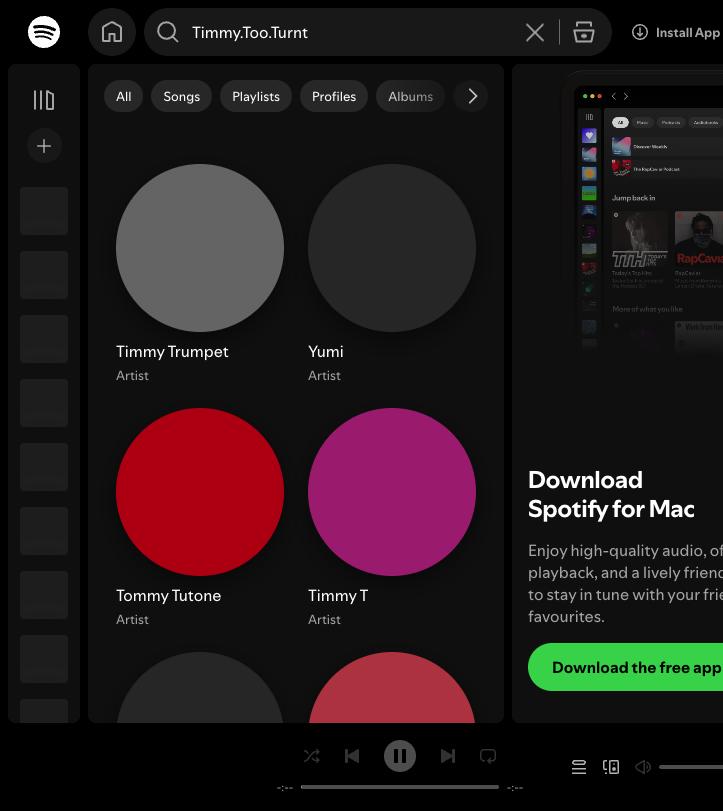Go to Home via house icon
Viewport: 723px width, 811px height.
click(x=112, y=32)
